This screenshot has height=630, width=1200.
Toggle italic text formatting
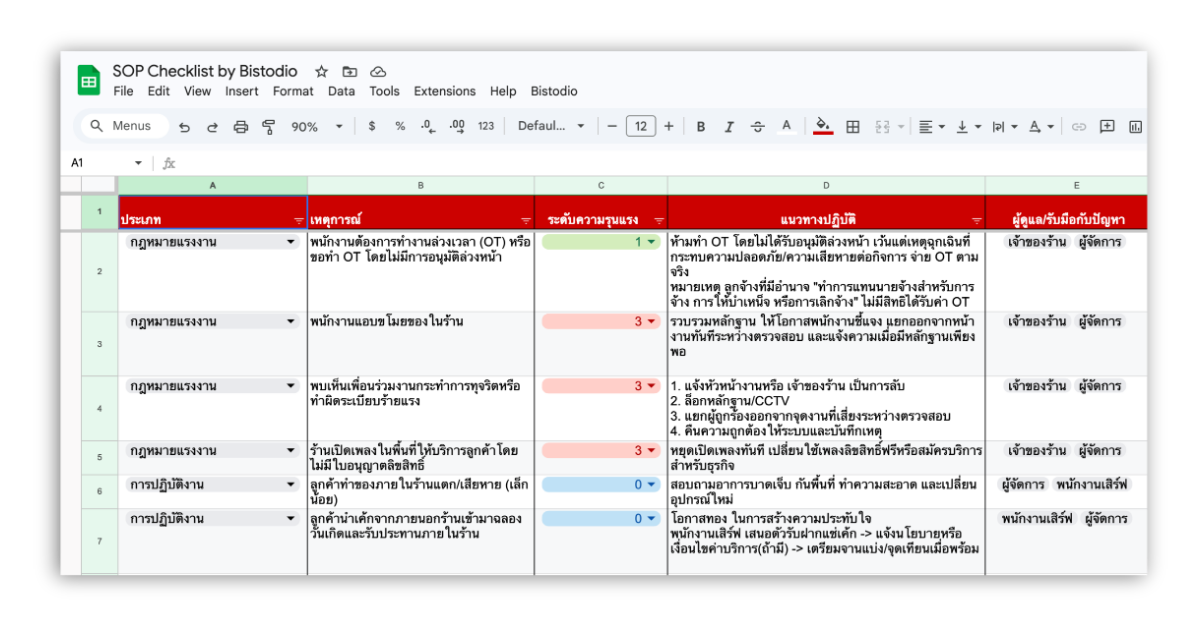(x=729, y=127)
